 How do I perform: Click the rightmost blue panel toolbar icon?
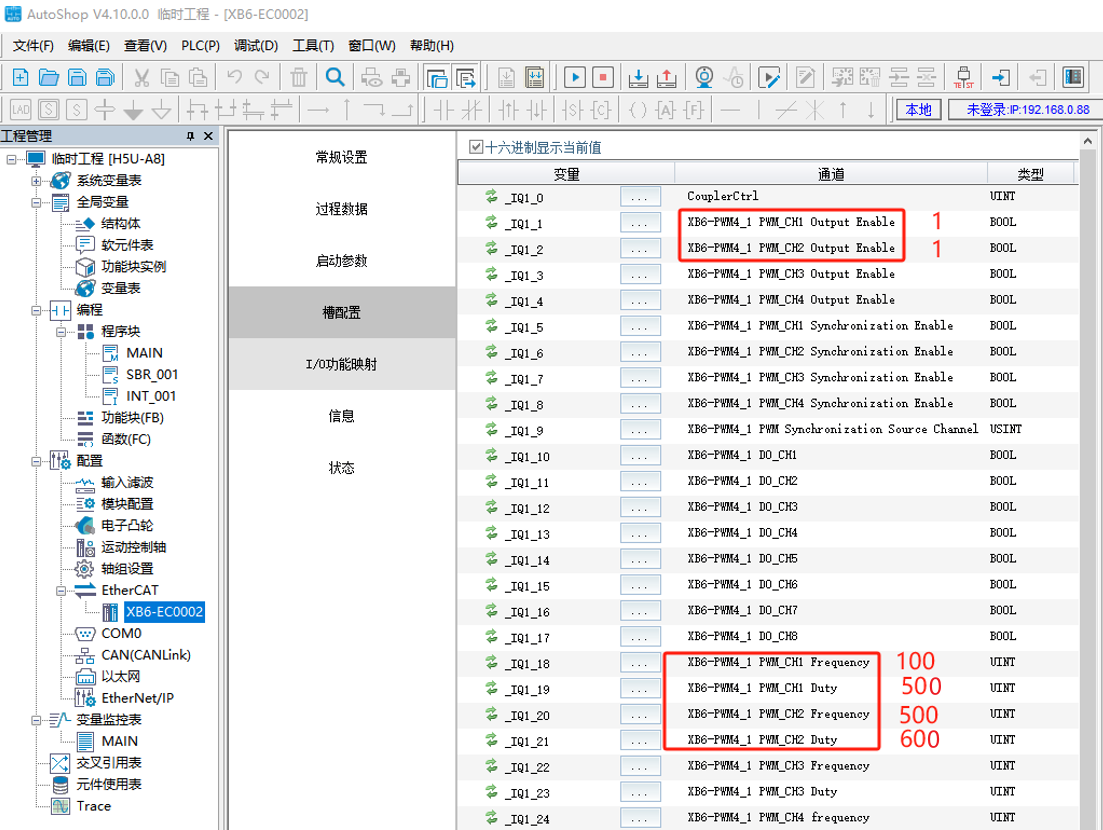tap(1073, 77)
